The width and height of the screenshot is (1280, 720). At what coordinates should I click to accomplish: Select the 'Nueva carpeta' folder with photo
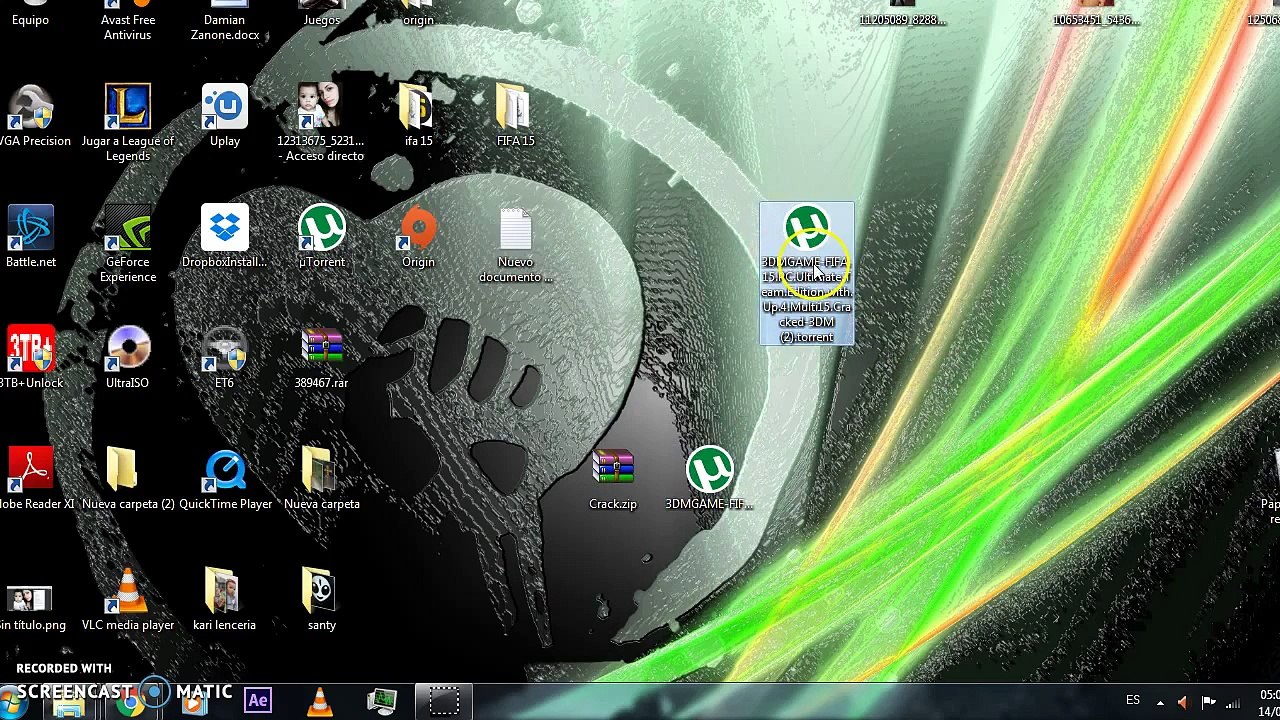[x=321, y=479]
